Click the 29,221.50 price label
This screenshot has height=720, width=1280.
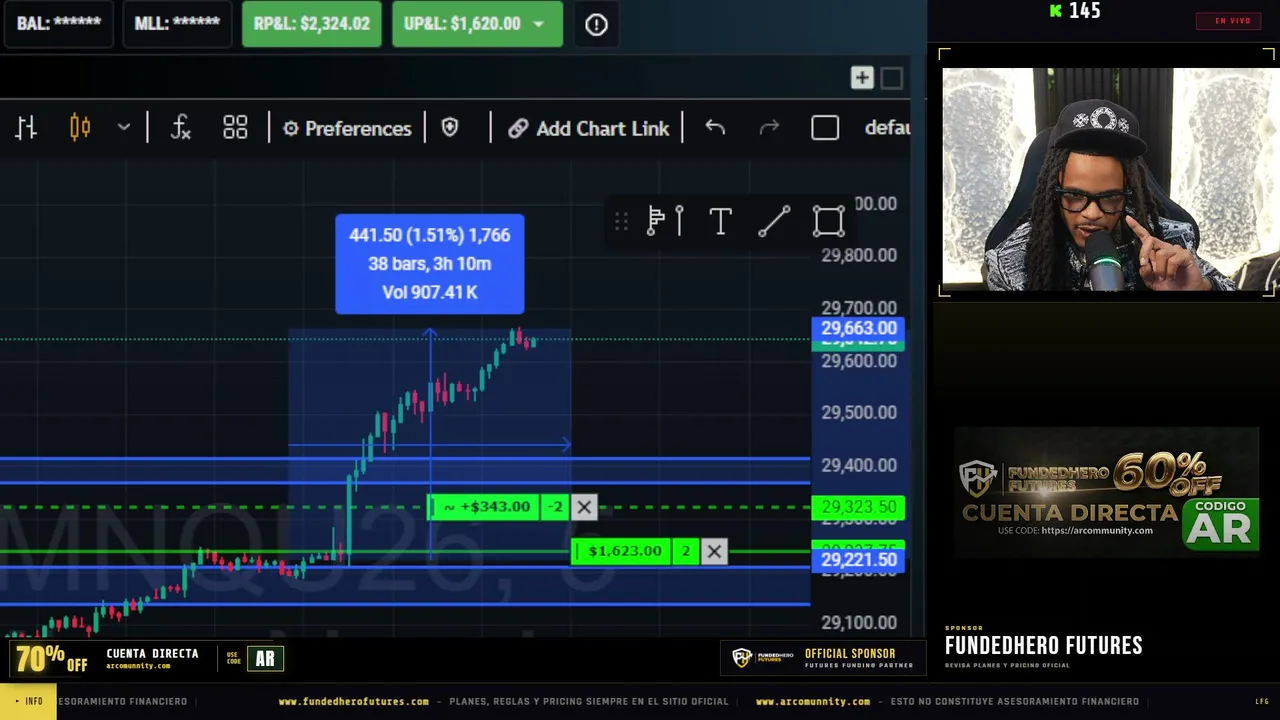[x=858, y=560]
